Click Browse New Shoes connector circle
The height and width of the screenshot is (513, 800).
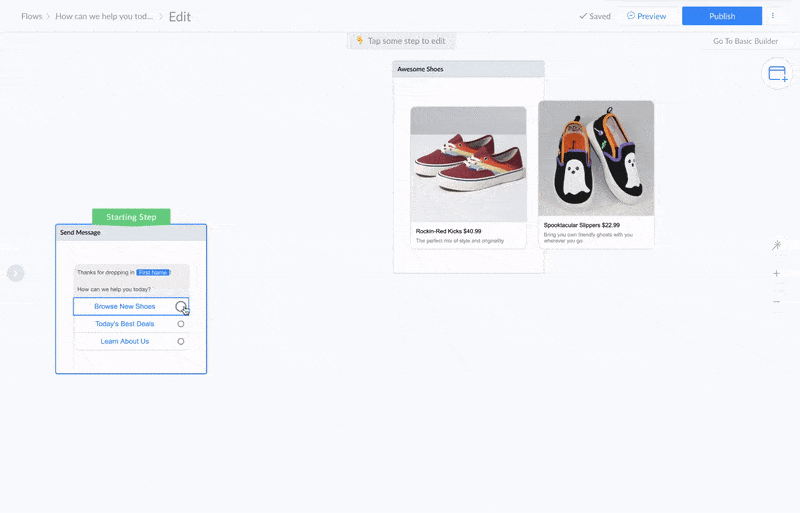coord(181,306)
